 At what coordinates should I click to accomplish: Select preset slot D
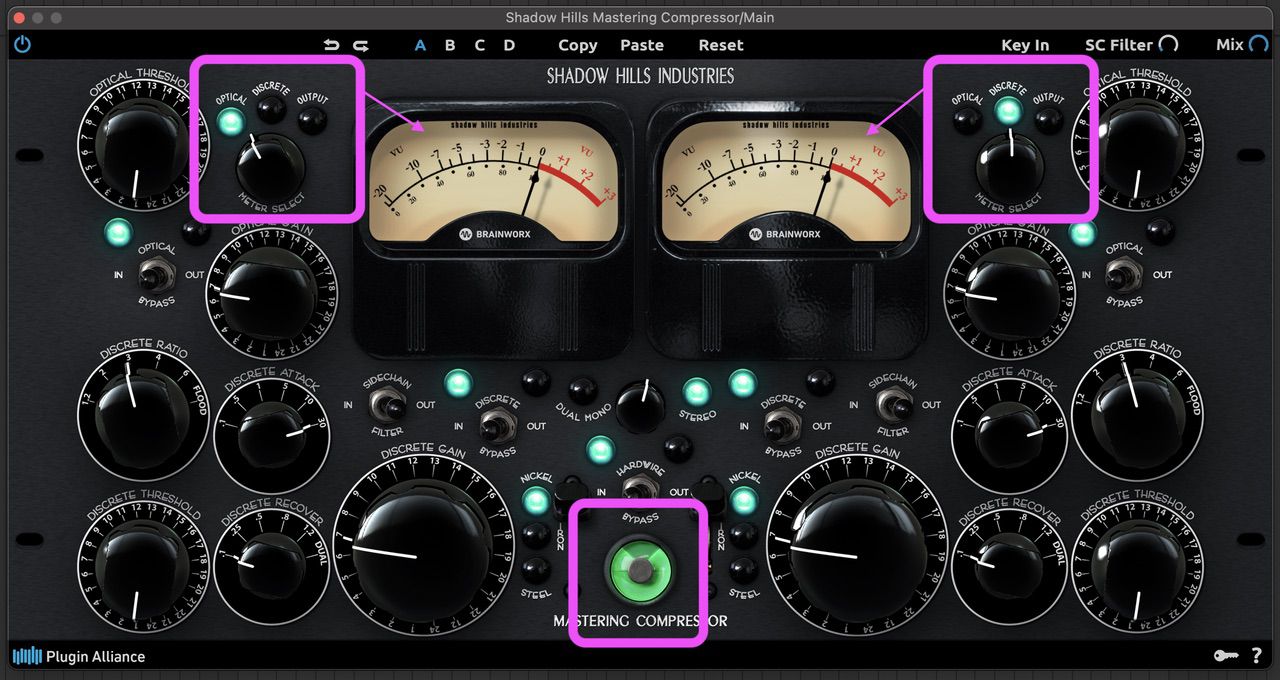(x=509, y=45)
